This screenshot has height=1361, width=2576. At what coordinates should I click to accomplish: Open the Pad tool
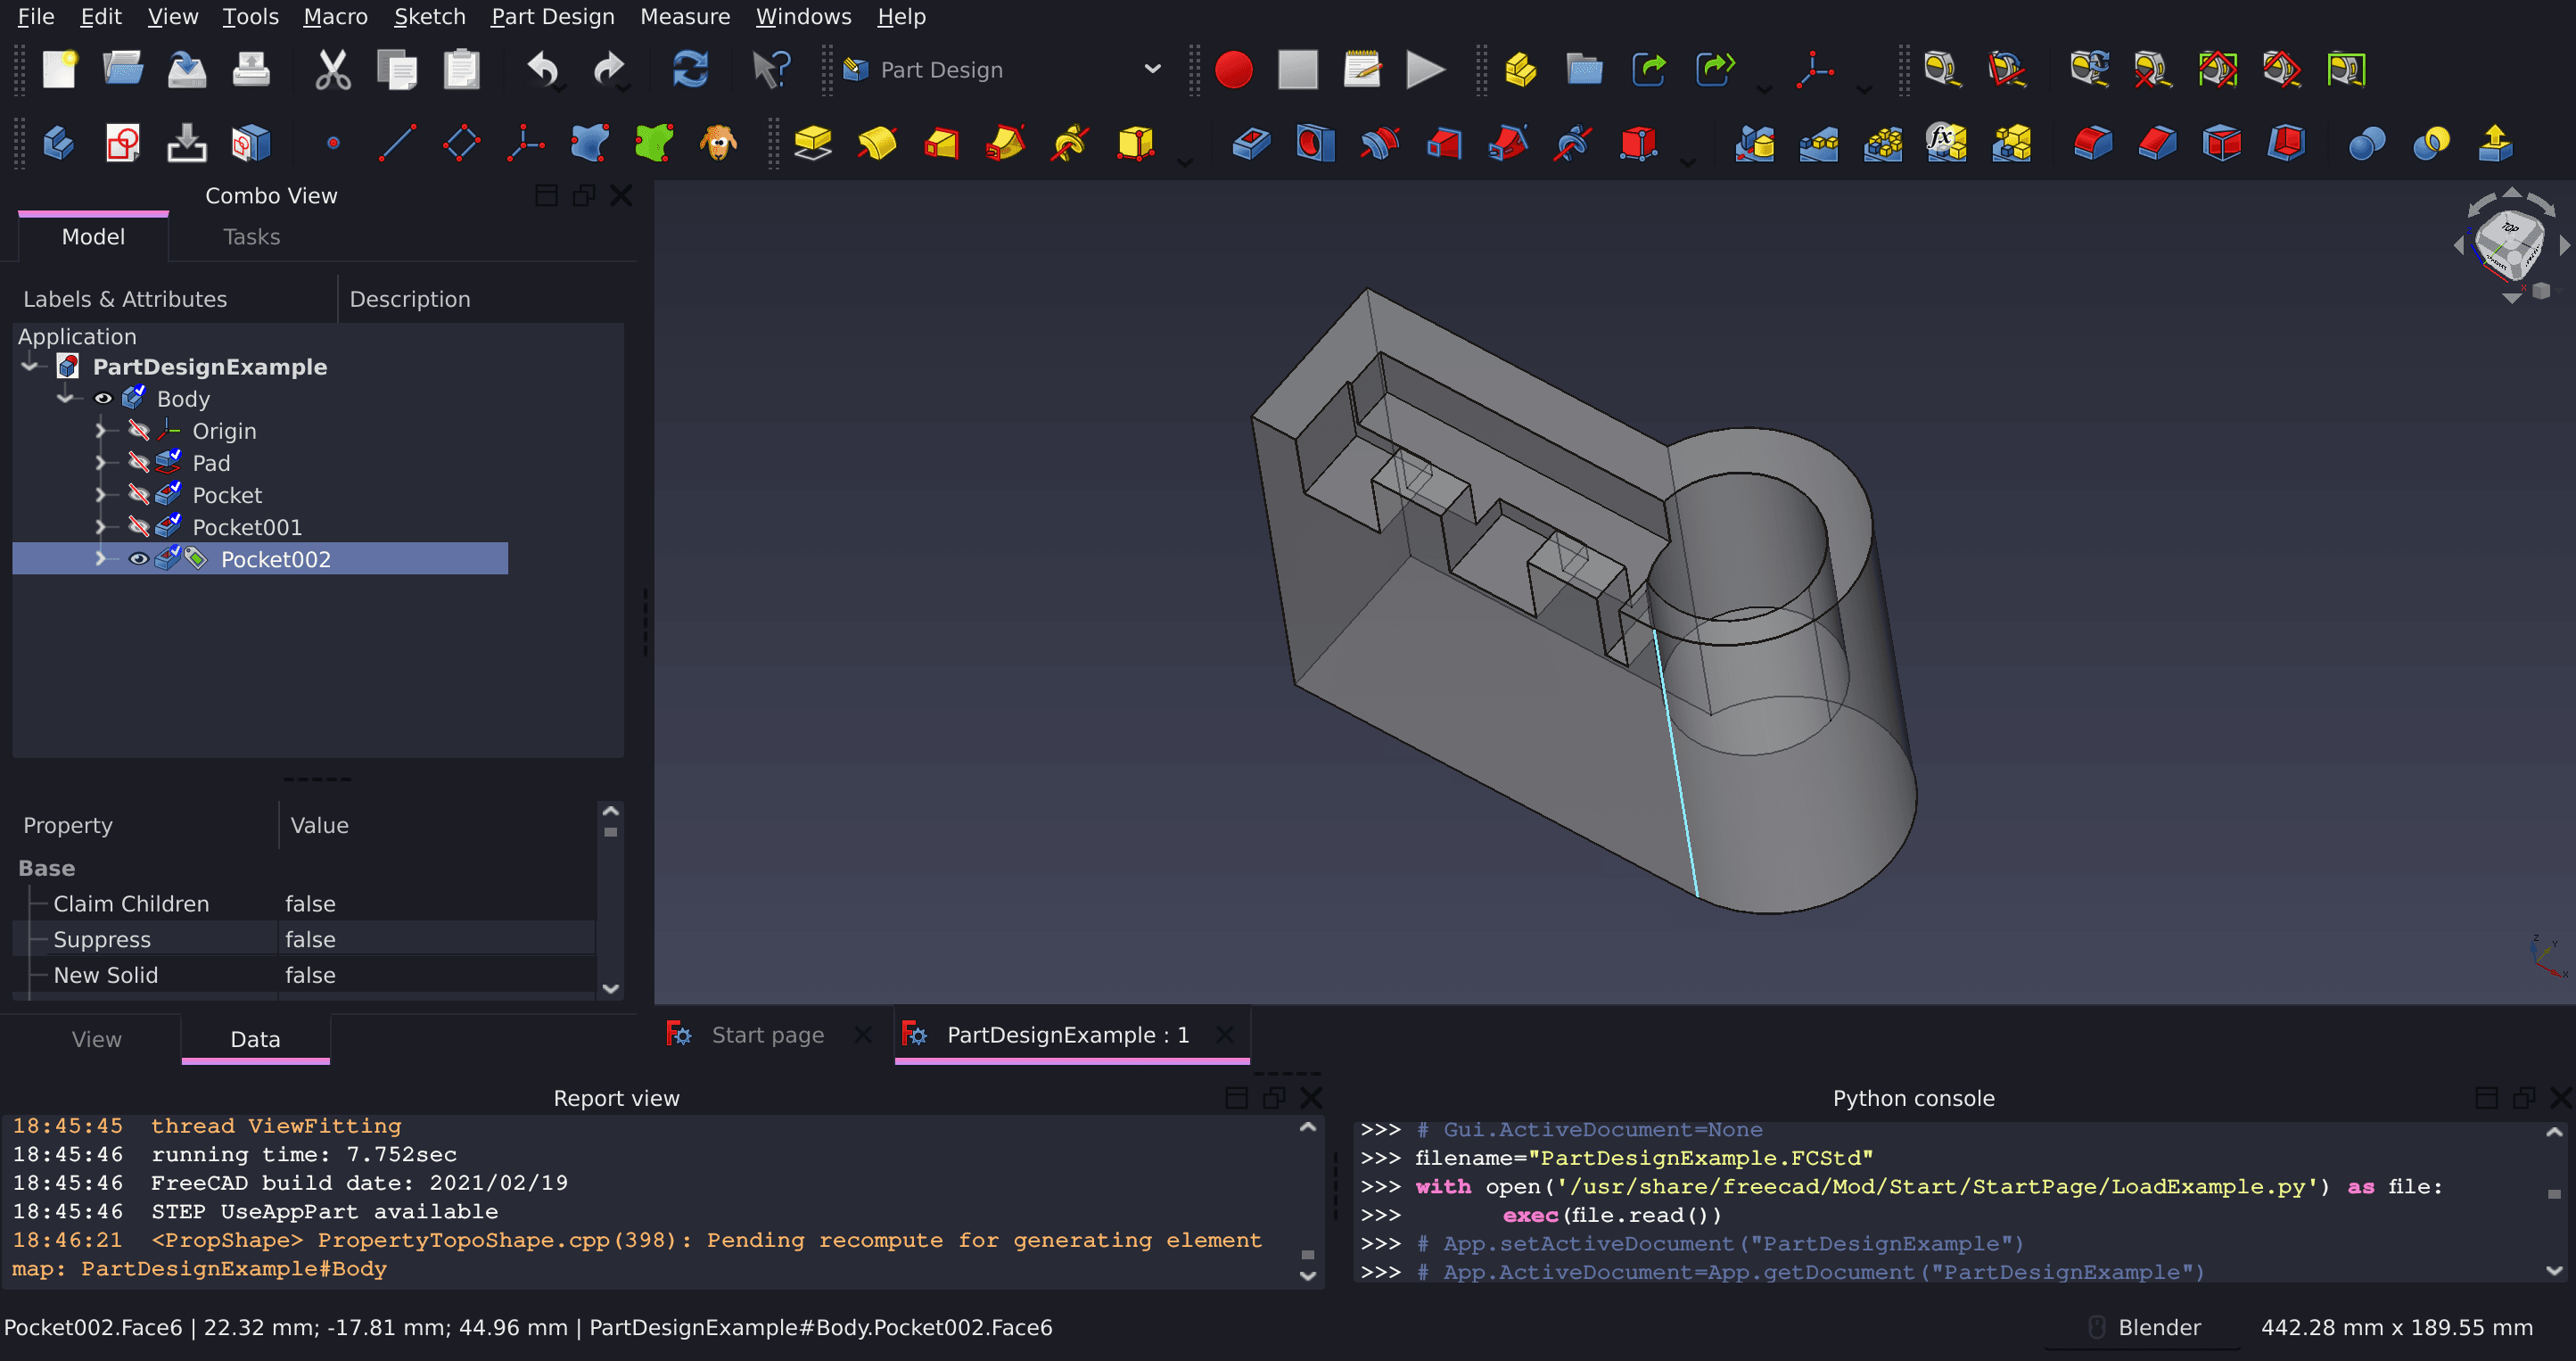click(813, 143)
